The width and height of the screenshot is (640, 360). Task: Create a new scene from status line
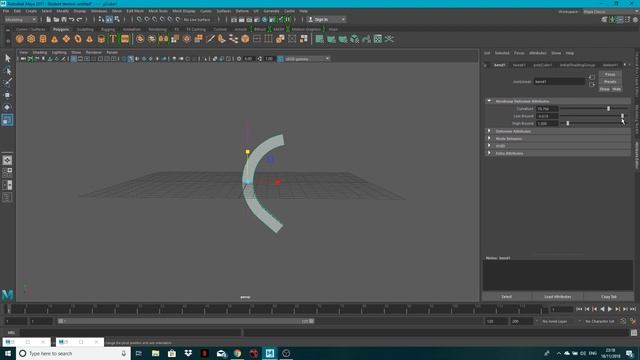coord(49,19)
